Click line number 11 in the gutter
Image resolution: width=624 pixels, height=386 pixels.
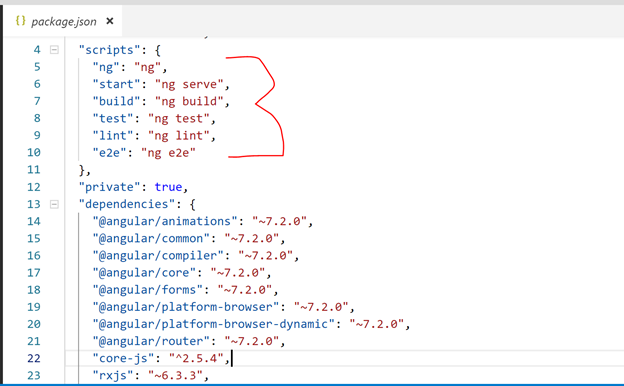point(33,170)
